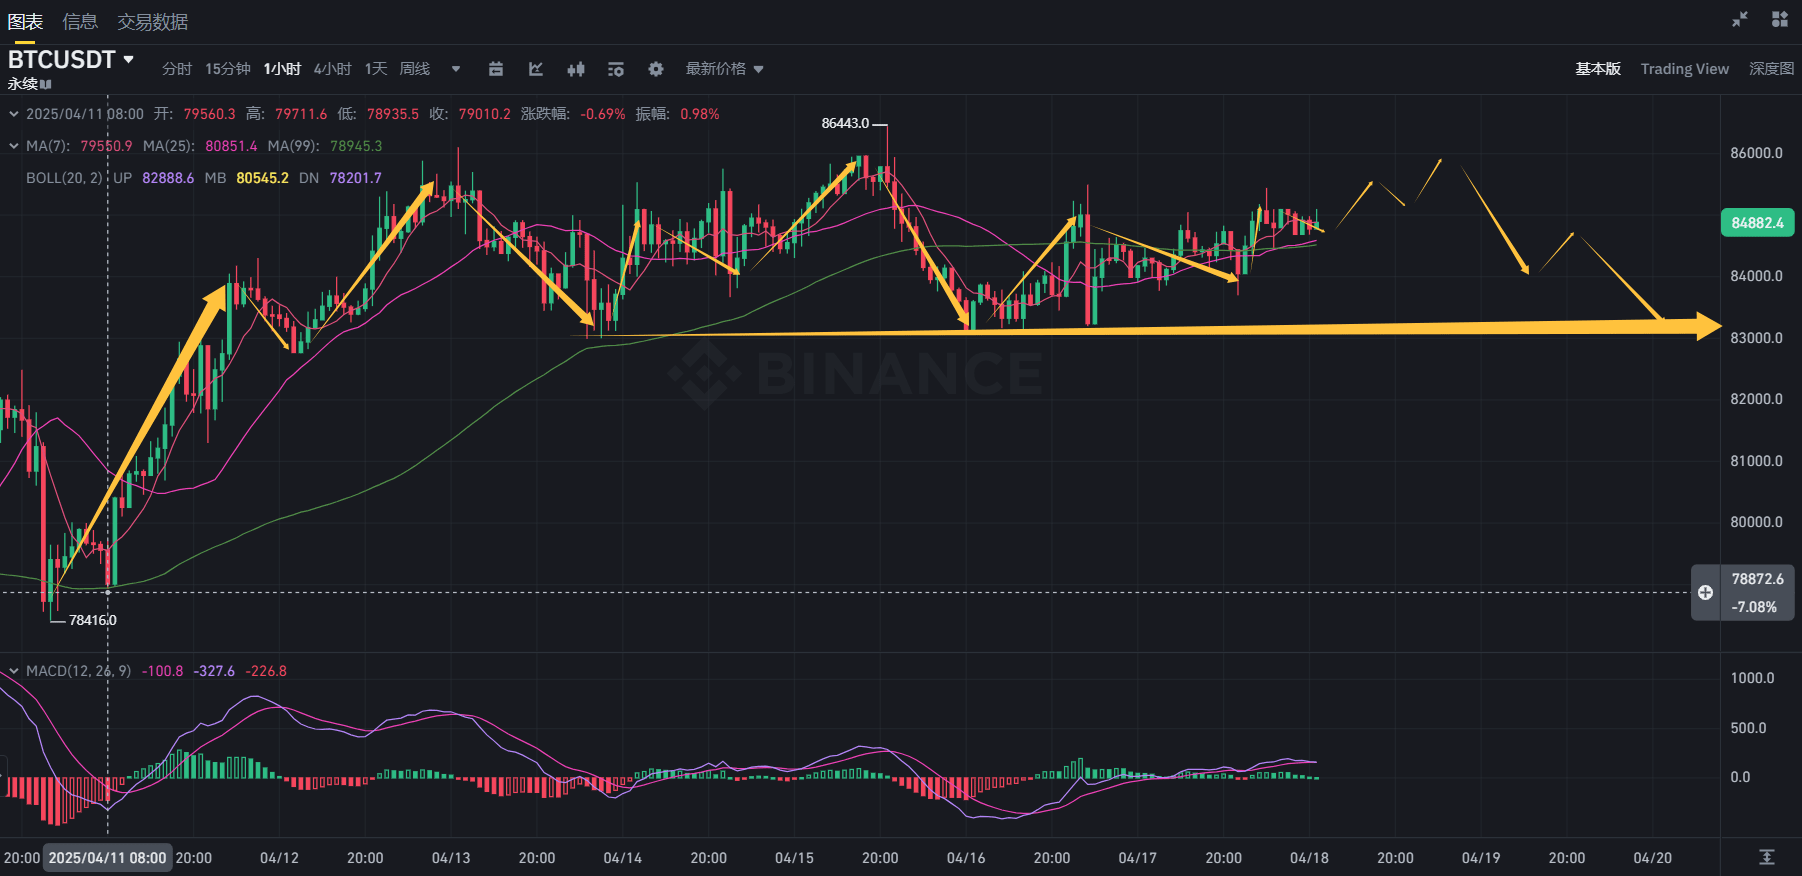Click the 83000.0 price axis label
Viewport: 1802px width, 876px height.
(1757, 338)
